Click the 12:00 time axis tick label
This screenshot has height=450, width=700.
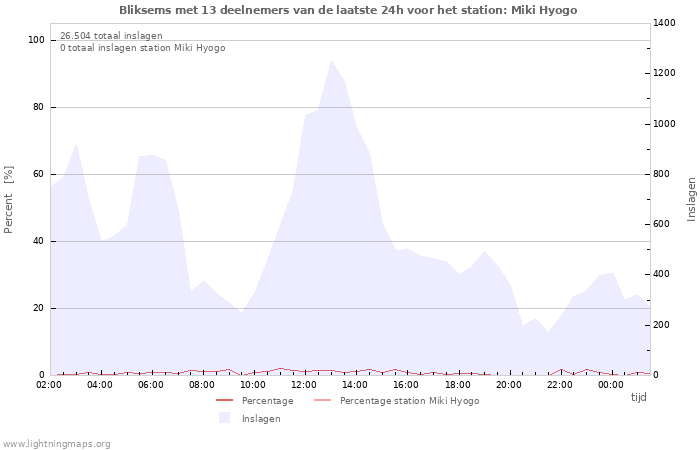click(304, 385)
